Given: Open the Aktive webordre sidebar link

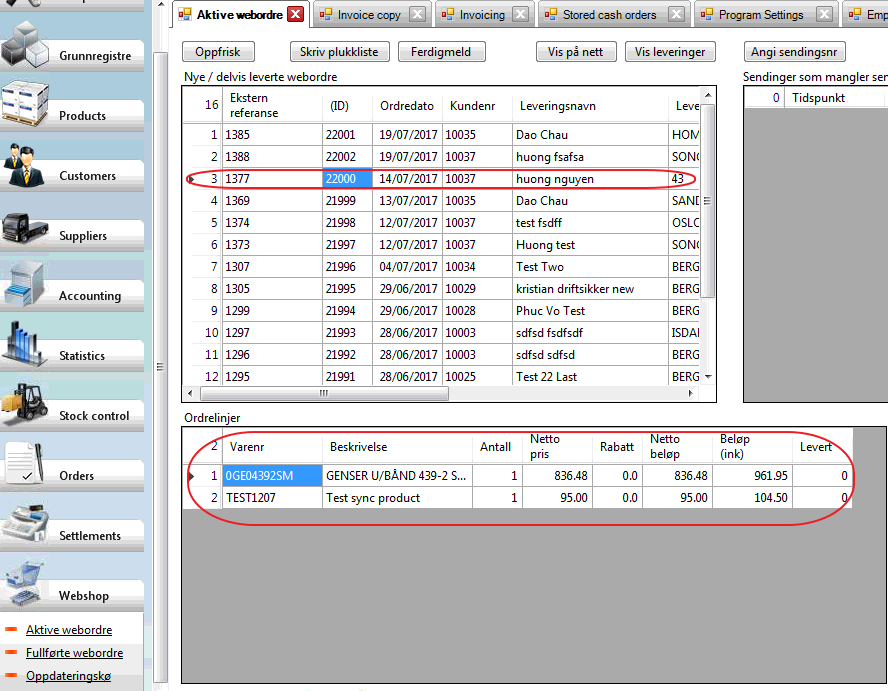Looking at the screenshot, I should (69, 630).
